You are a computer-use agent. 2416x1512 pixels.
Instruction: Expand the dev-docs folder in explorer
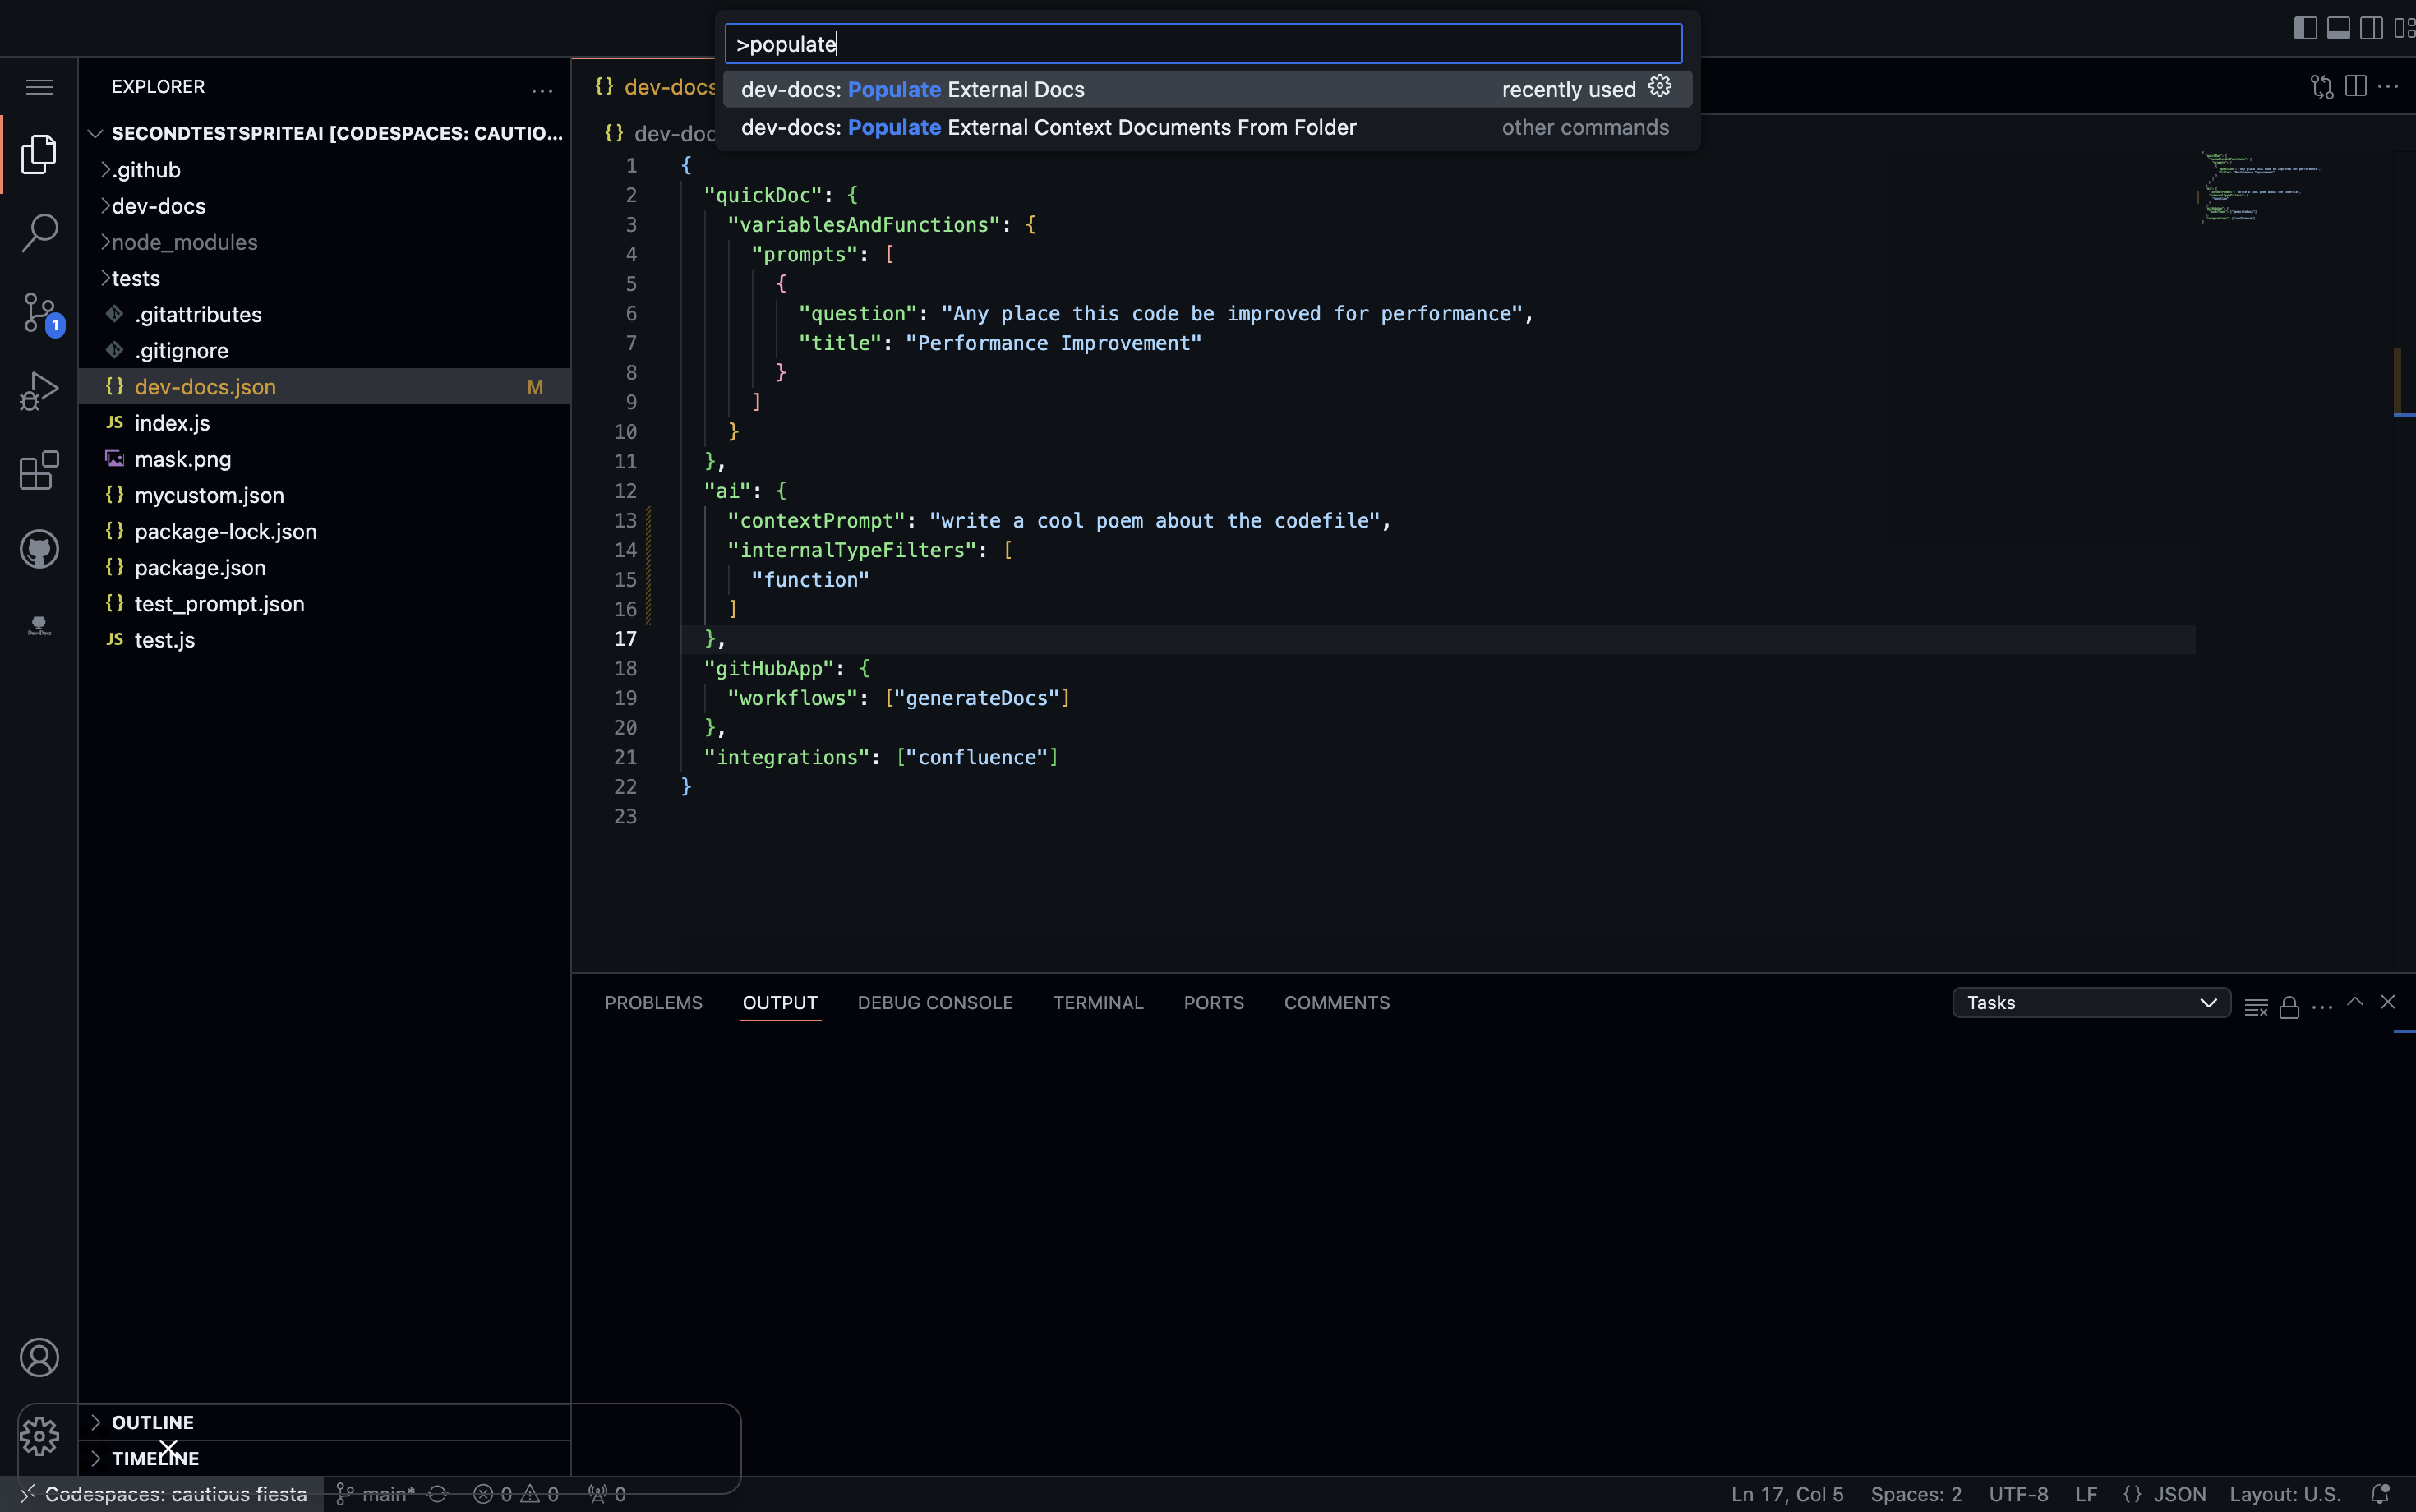click(x=159, y=205)
